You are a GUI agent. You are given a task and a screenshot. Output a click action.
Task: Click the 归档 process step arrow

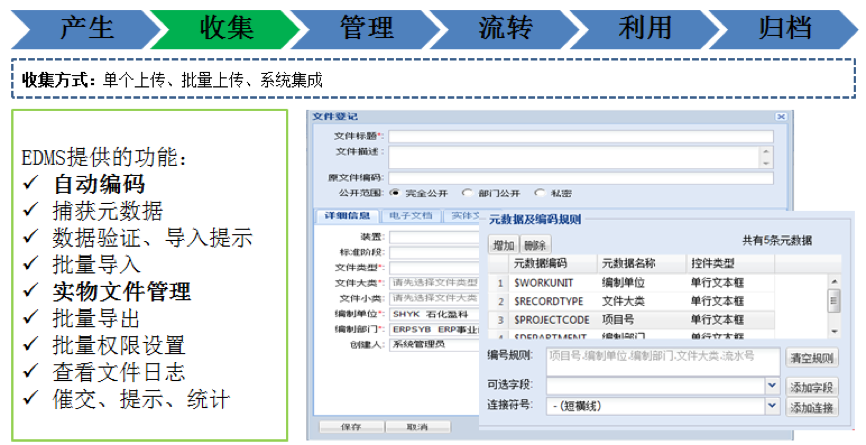[785, 26]
